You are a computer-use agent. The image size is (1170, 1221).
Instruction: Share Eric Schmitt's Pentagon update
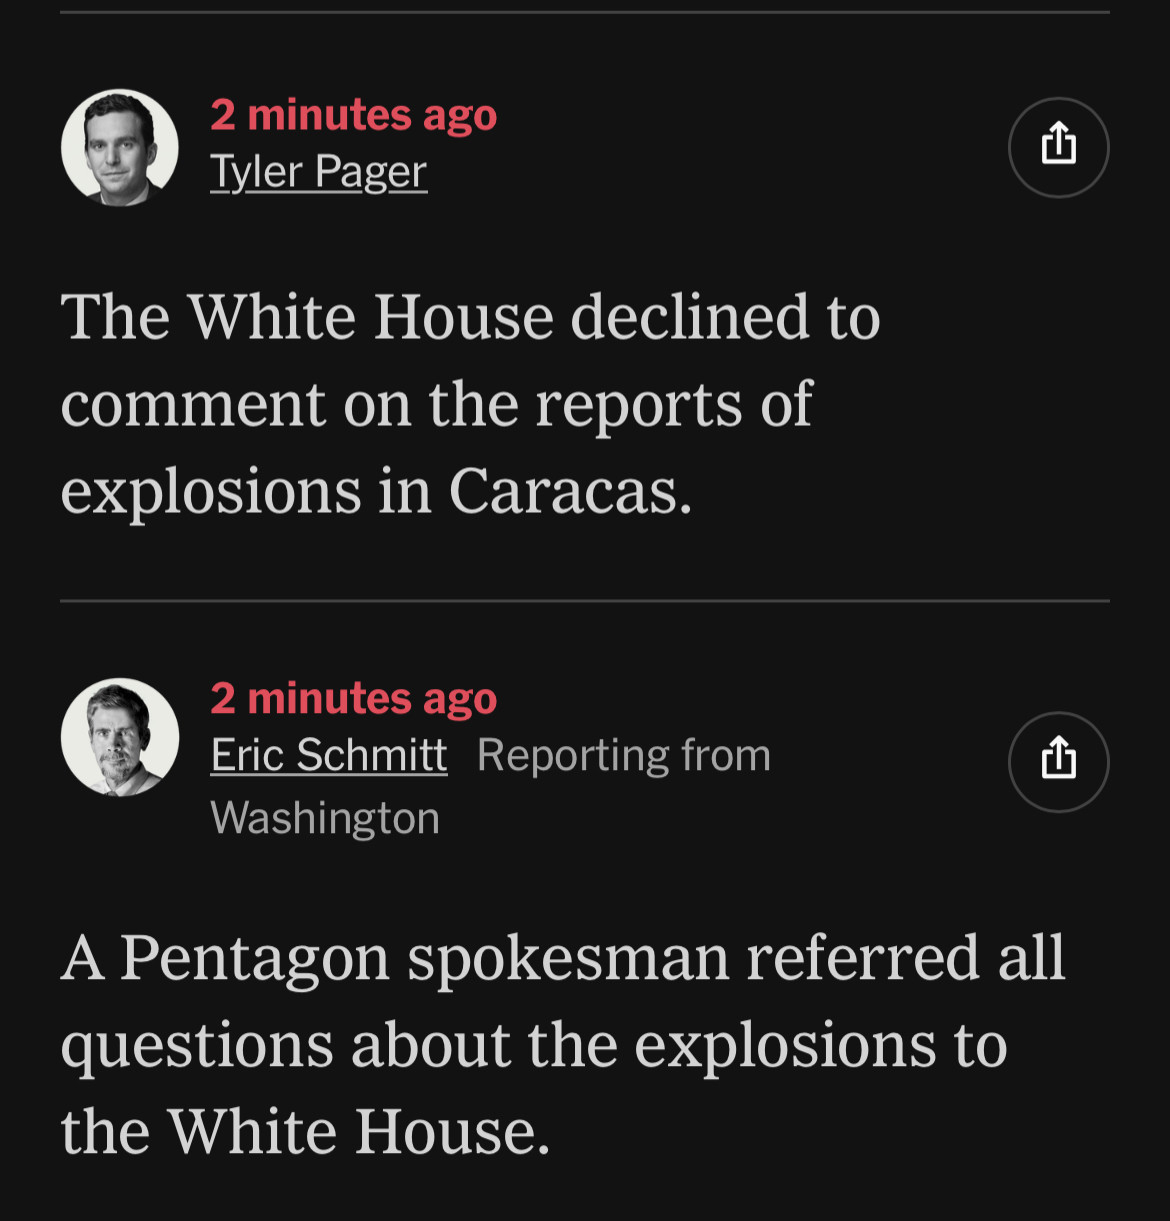click(1058, 761)
